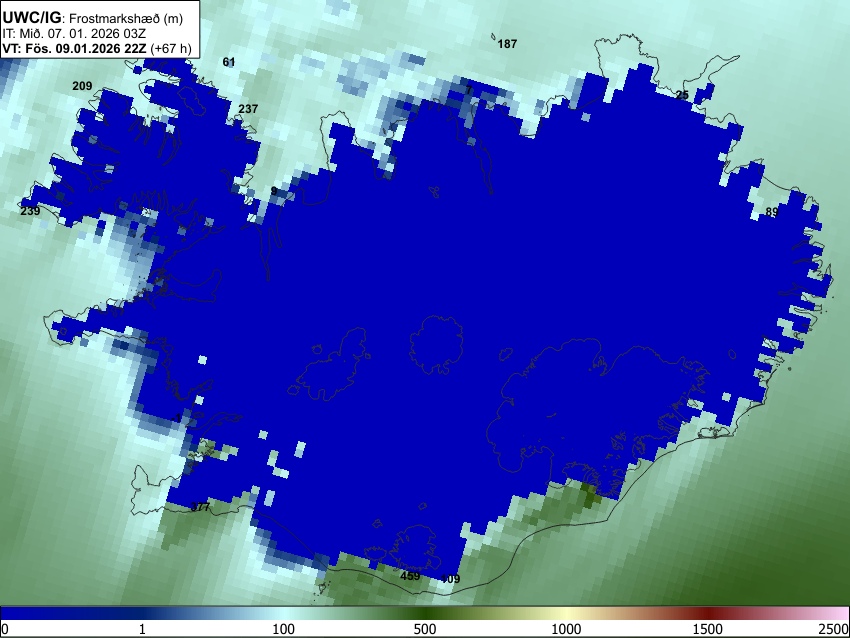850x638 pixels.
Task: Click the map value 459
Action: (x=410, y=576)
